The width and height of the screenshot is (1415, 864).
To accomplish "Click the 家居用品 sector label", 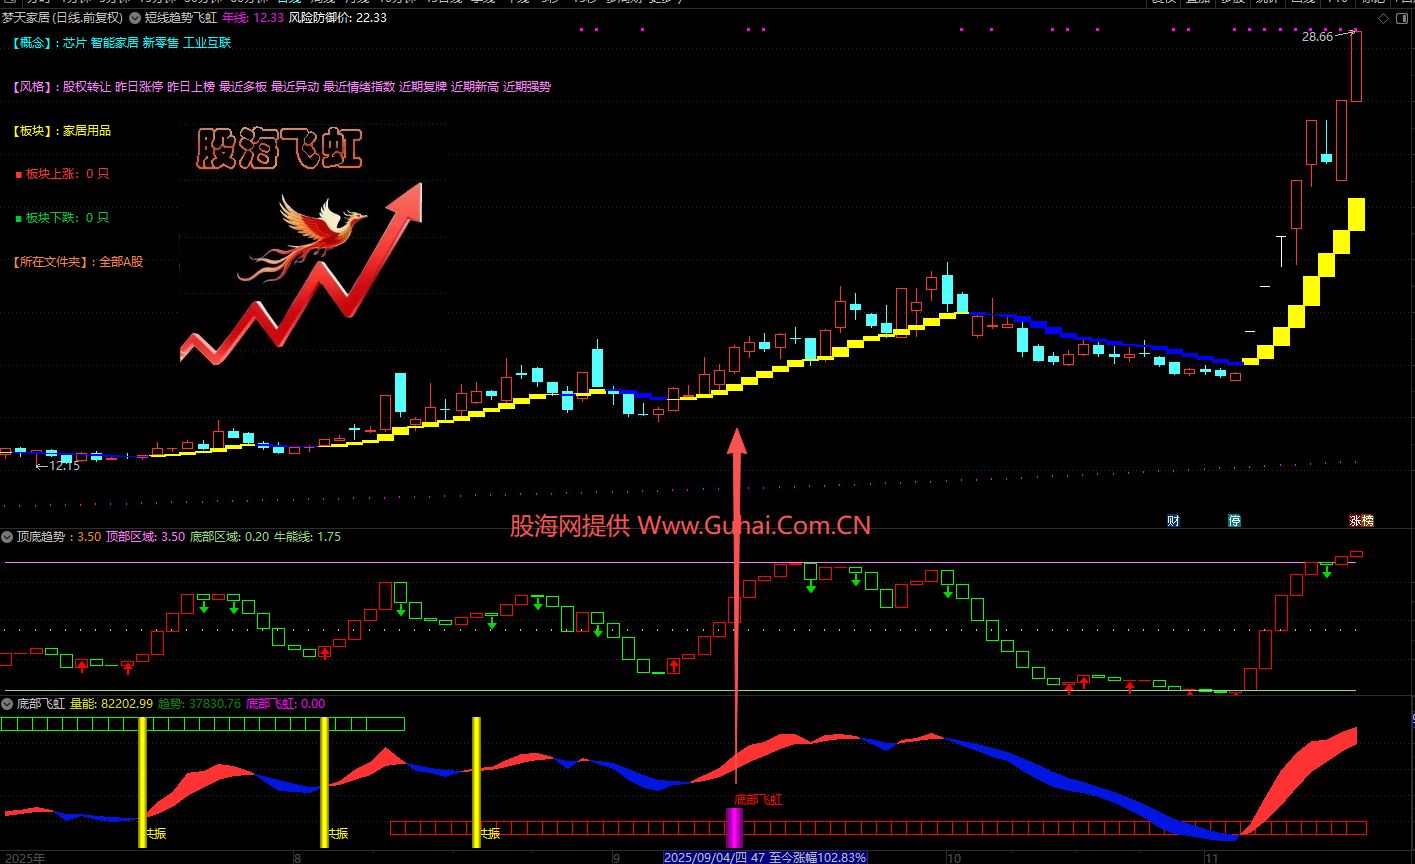I will [87, 131].
